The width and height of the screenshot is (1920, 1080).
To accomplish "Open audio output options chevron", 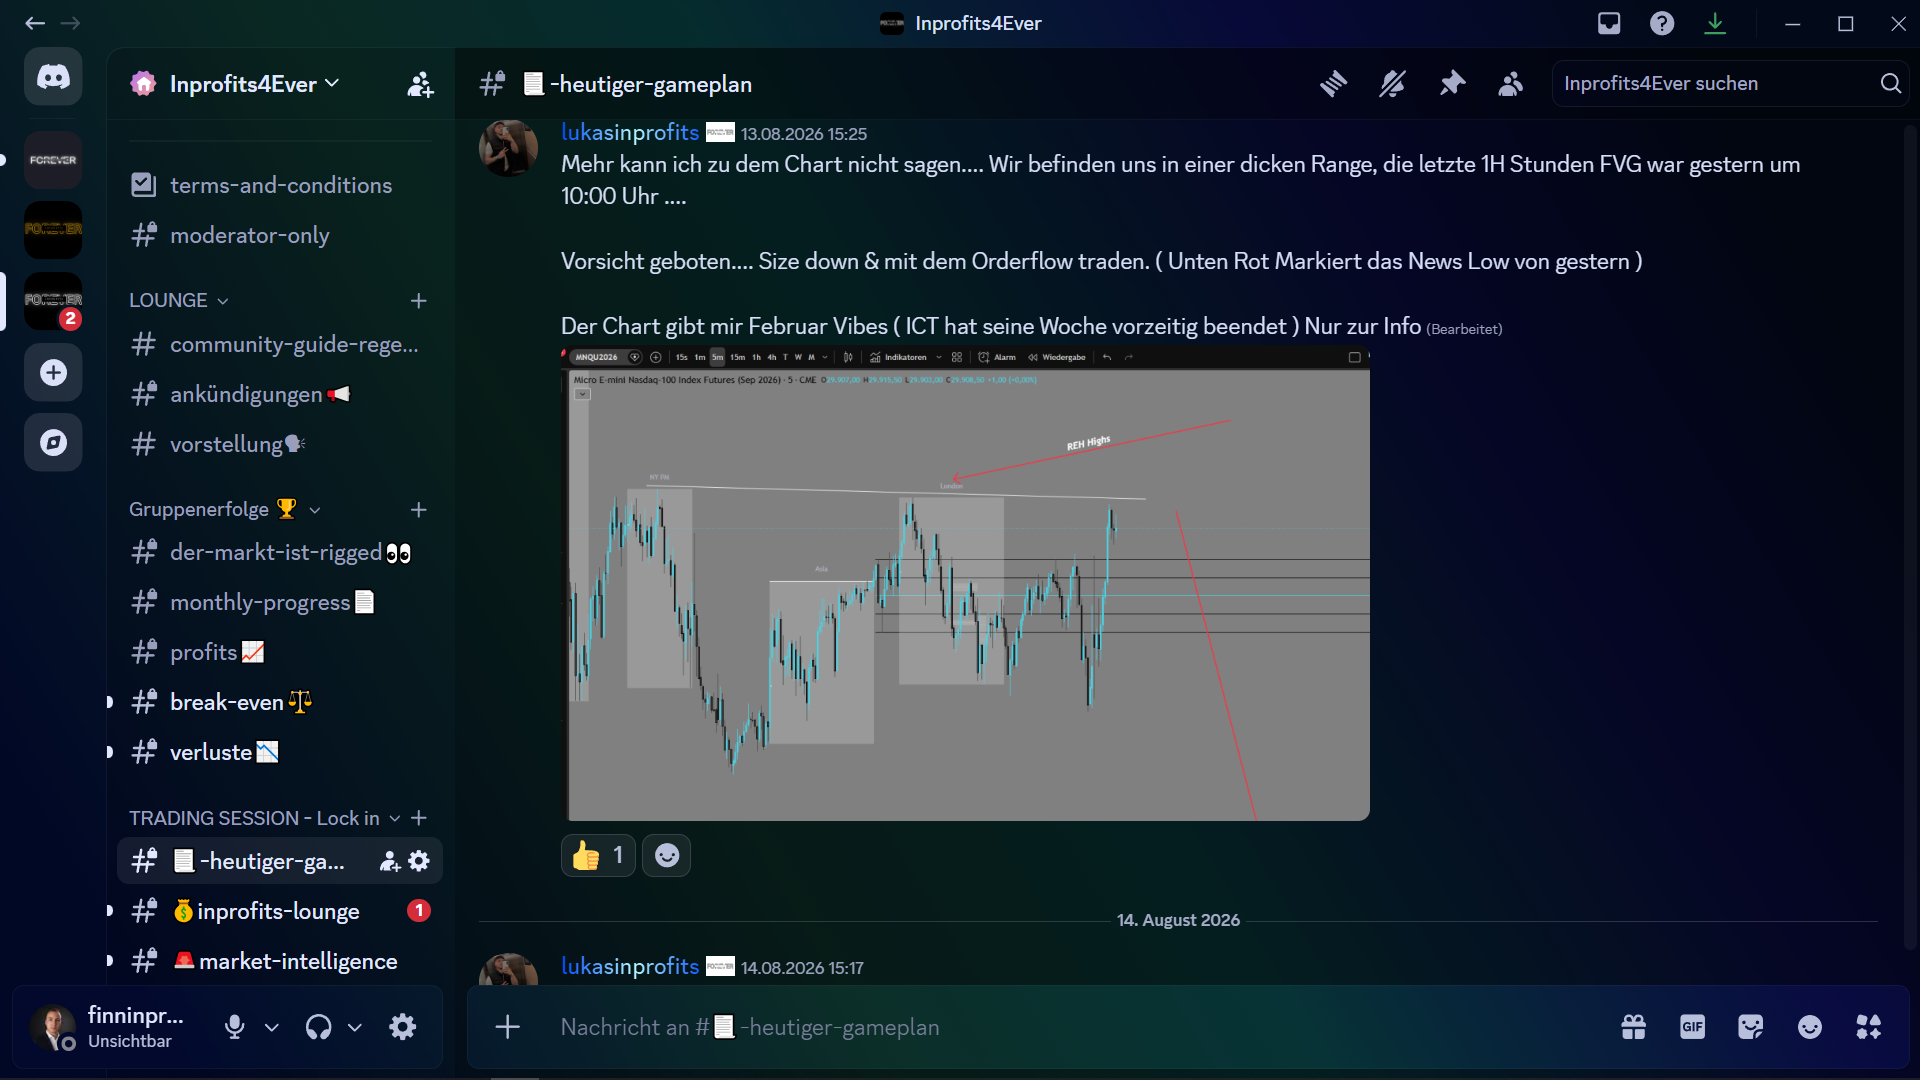I will [355, 1027].
